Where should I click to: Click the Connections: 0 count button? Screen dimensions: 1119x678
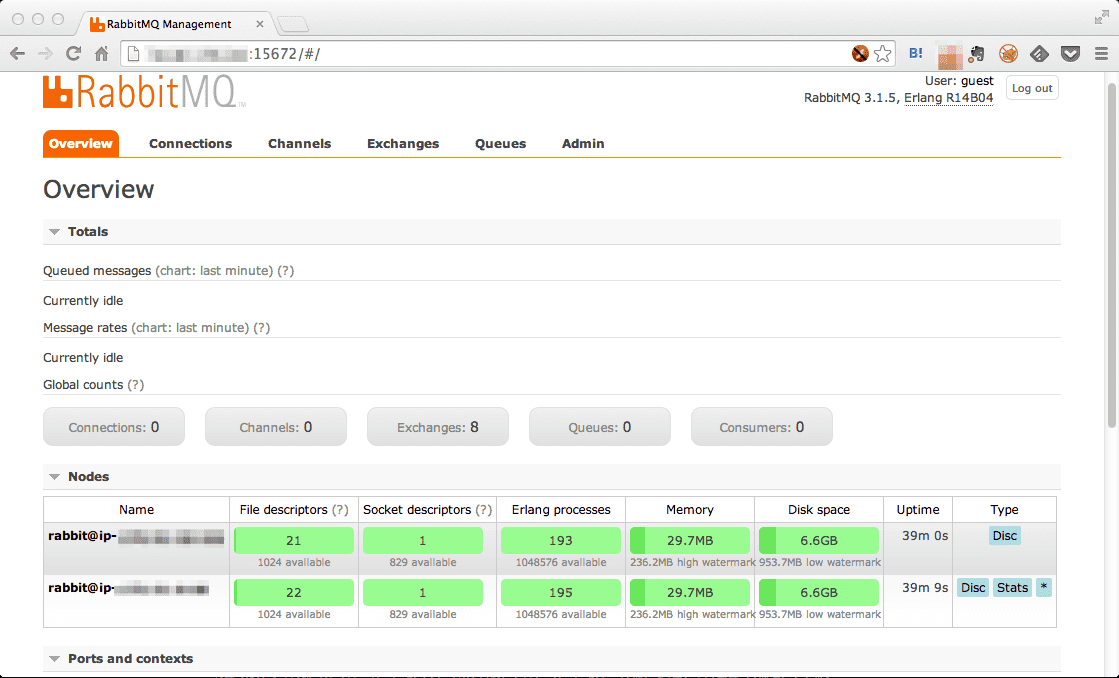(x=114, y=427)
